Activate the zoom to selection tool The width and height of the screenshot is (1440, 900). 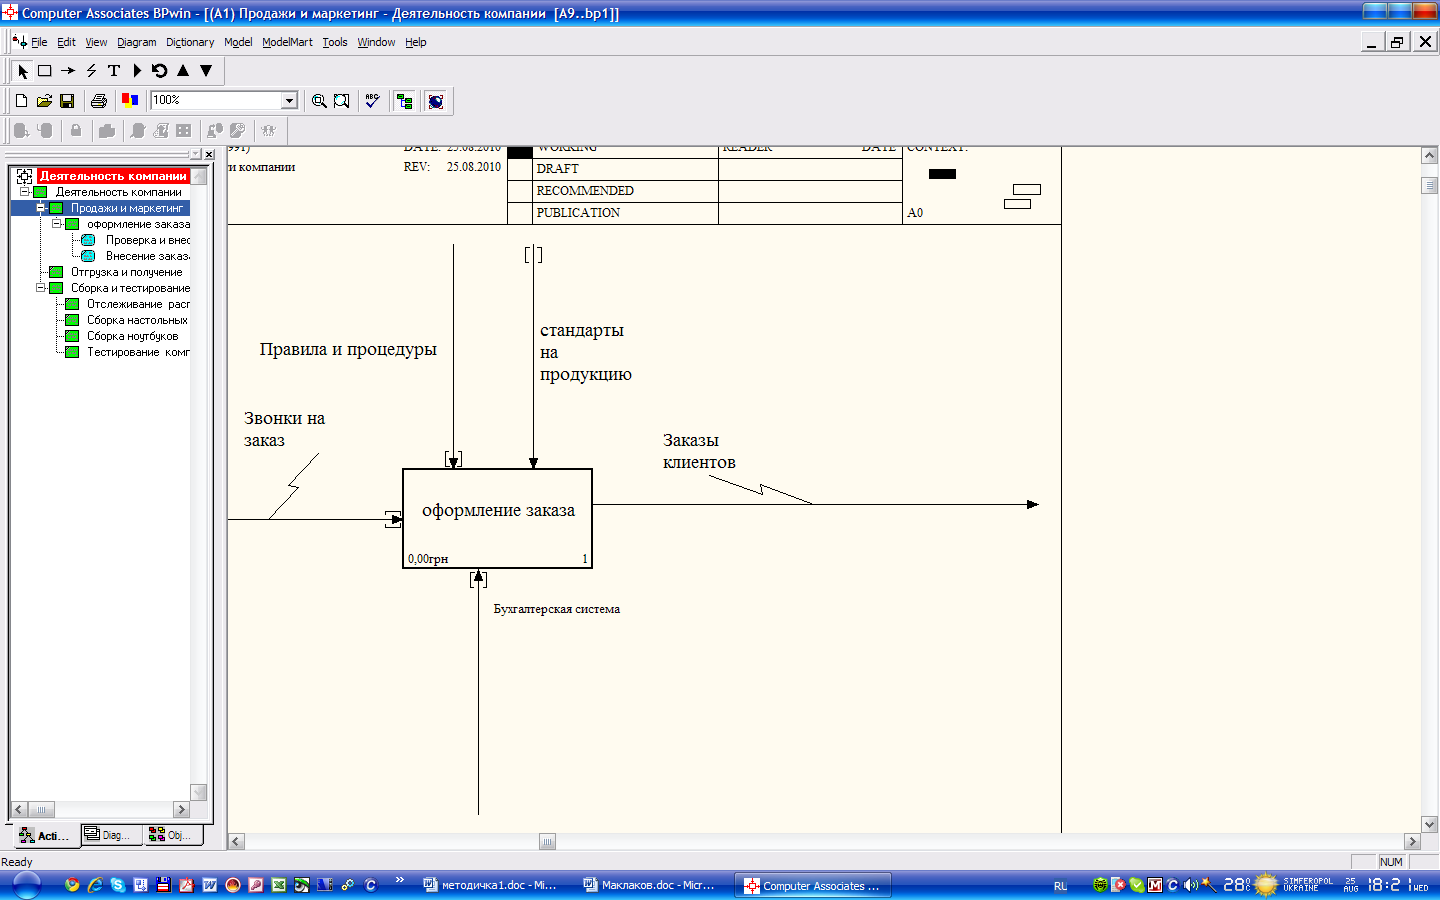[342, 101]
